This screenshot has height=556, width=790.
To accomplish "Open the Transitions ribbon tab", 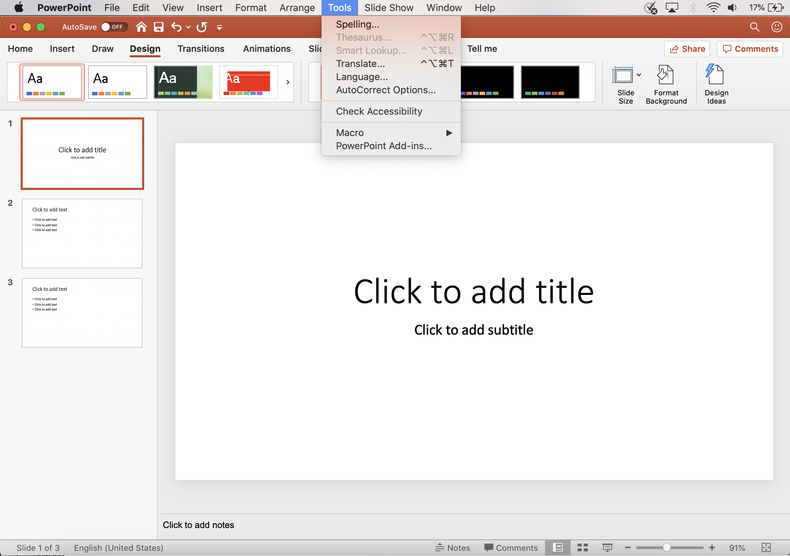I will 201,49.
